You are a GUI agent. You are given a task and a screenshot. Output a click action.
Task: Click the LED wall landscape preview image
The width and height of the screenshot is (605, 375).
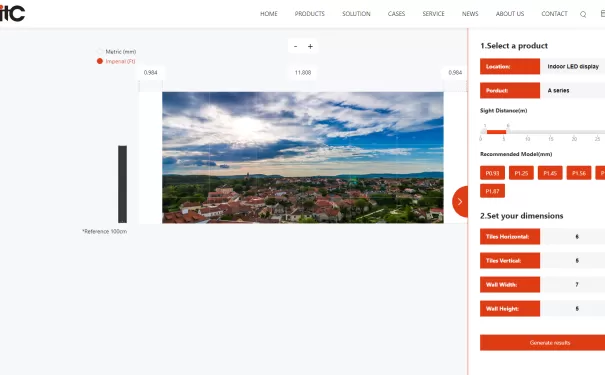click(303, 157)
